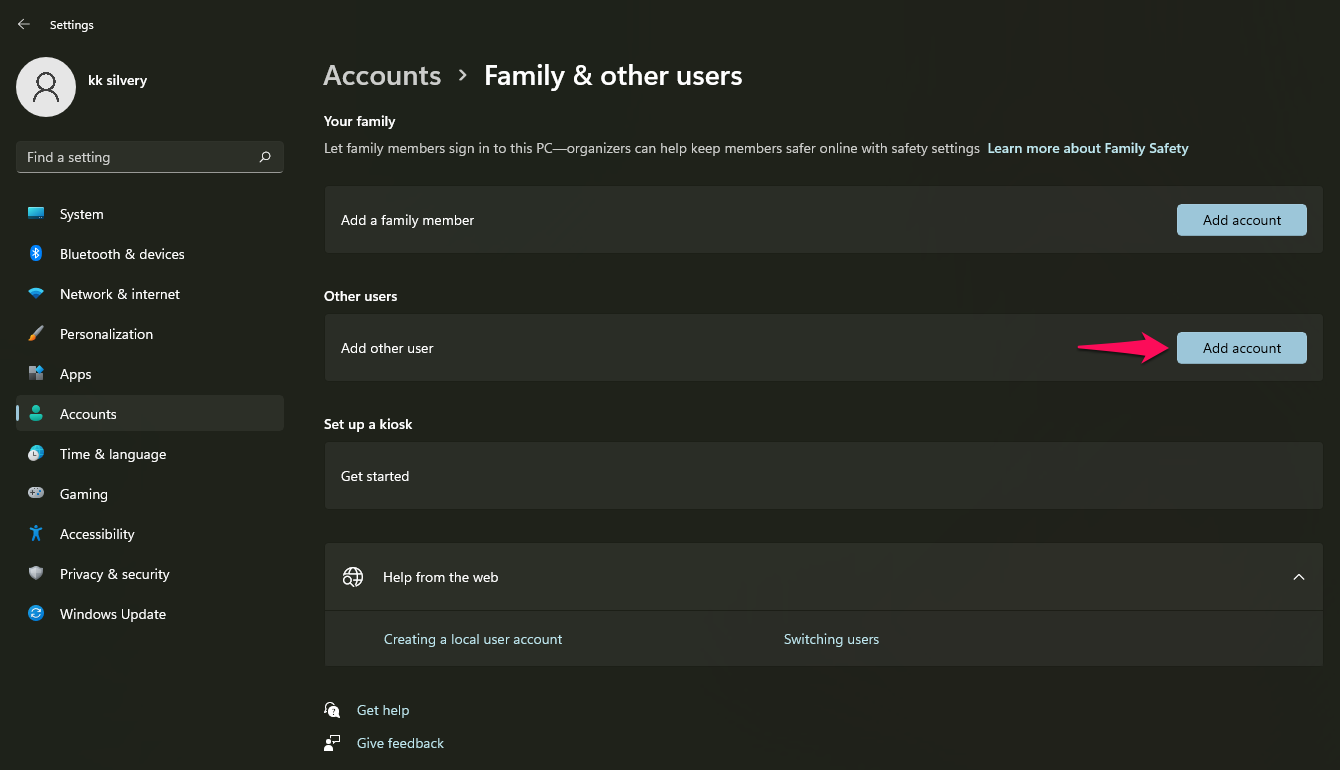Go back using the arrow at top left
The width and height of the screenshot is (1340, 770).
23,24
